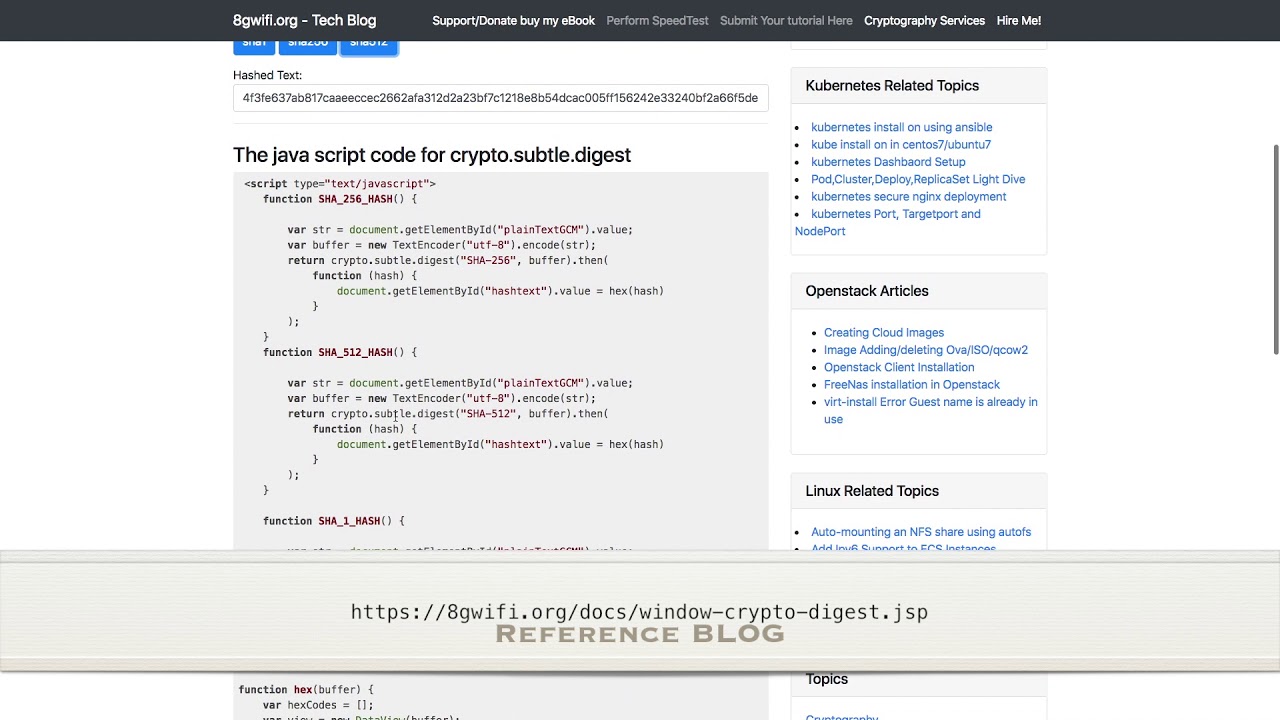Open kubernetes Dashbaord Setup link
This screenshot has width=1280, height=720.
888,162
